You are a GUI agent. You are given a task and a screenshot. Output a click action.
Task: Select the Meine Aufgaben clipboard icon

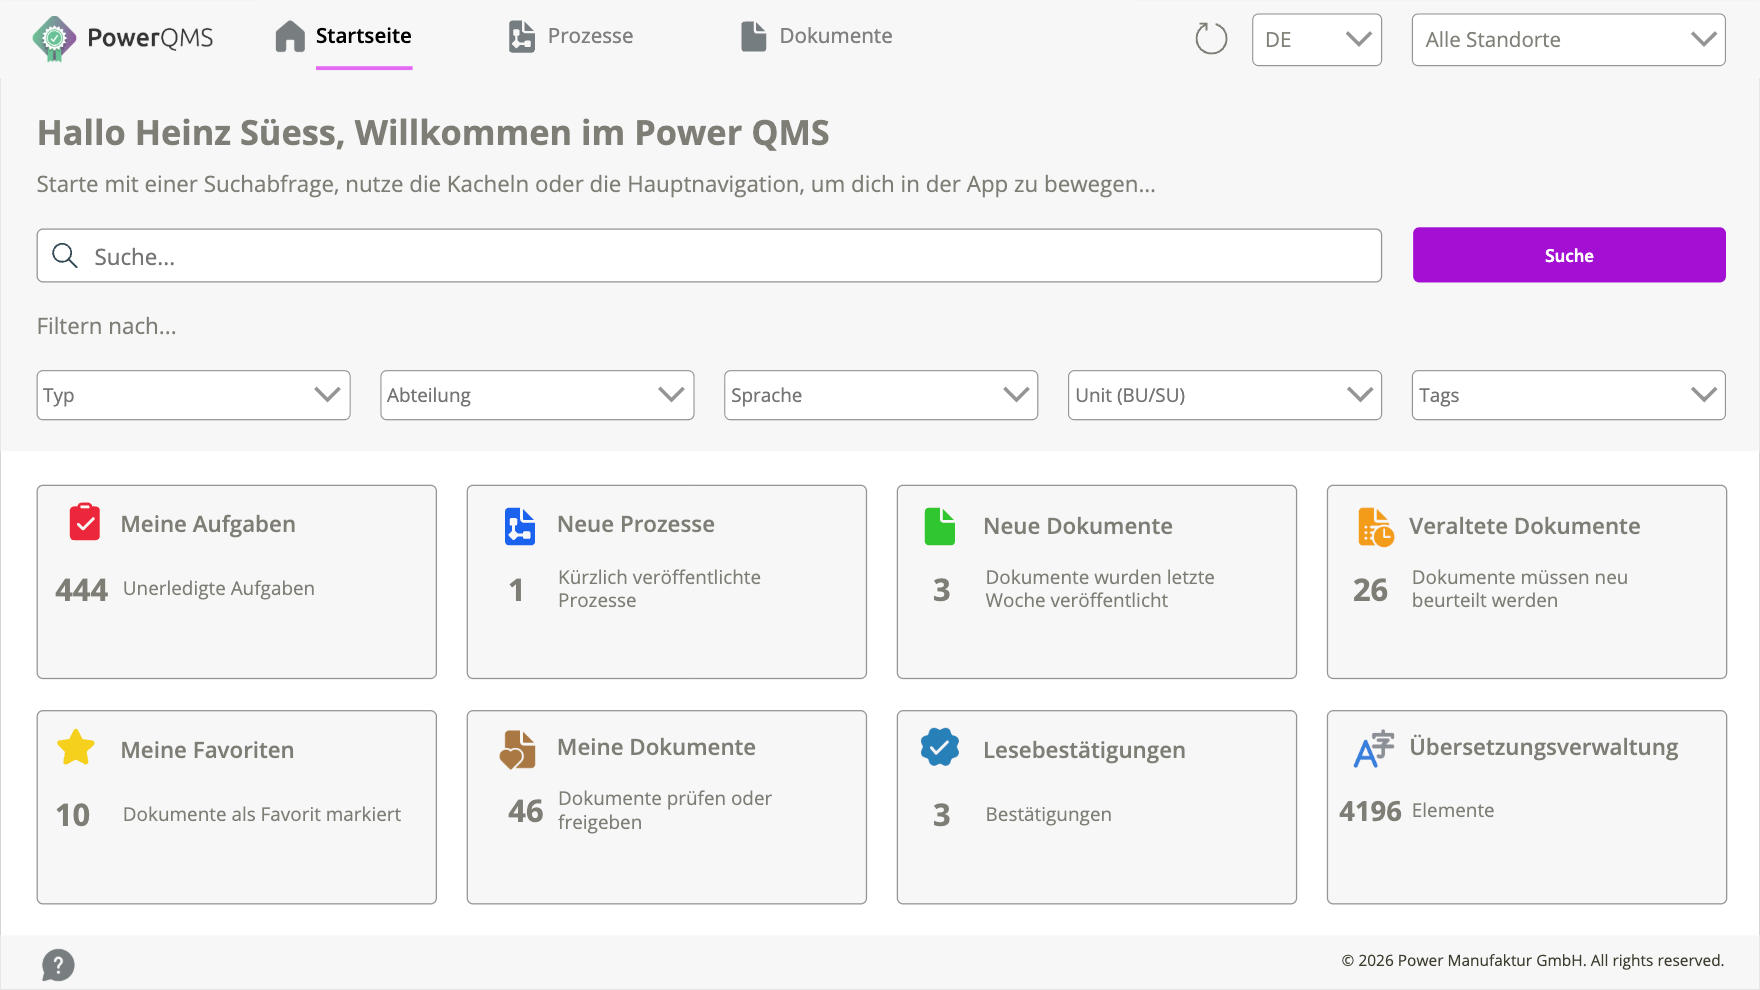pyautogui.click(x=85, y=522)
